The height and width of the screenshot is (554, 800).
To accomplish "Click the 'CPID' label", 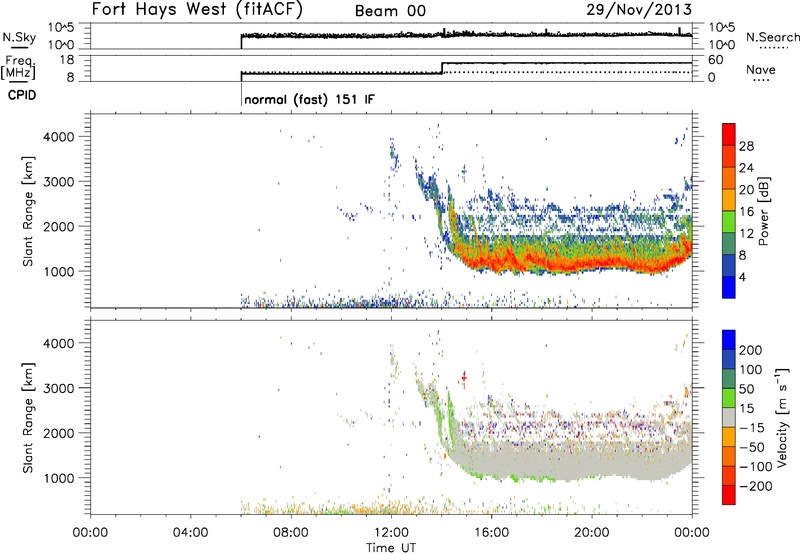I will (22, 95).
